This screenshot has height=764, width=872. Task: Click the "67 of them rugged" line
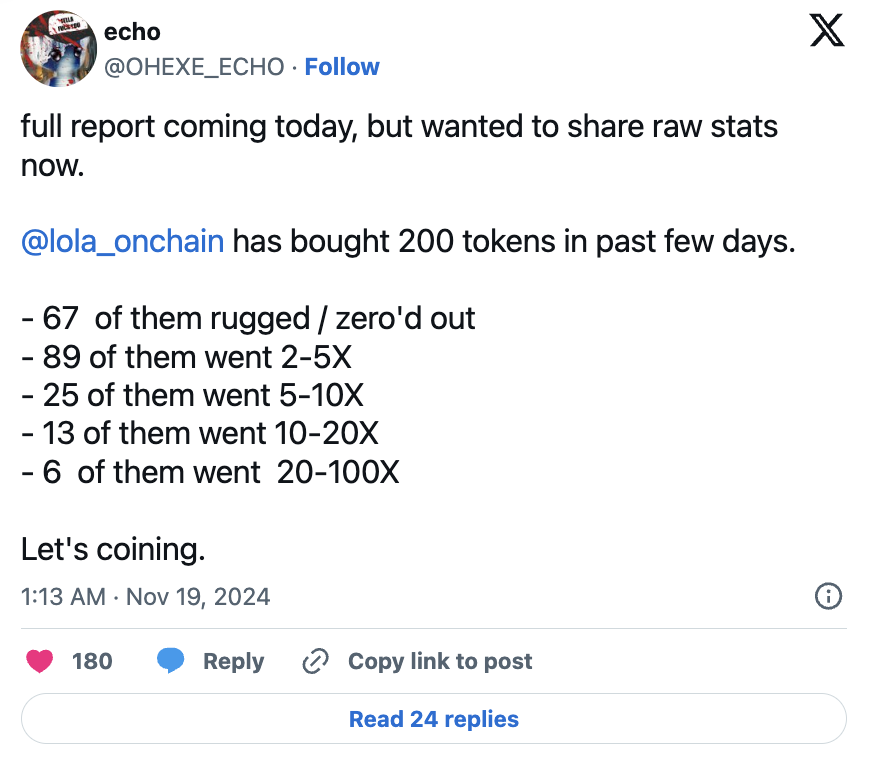pyautogui.click(x=248, y=319)
